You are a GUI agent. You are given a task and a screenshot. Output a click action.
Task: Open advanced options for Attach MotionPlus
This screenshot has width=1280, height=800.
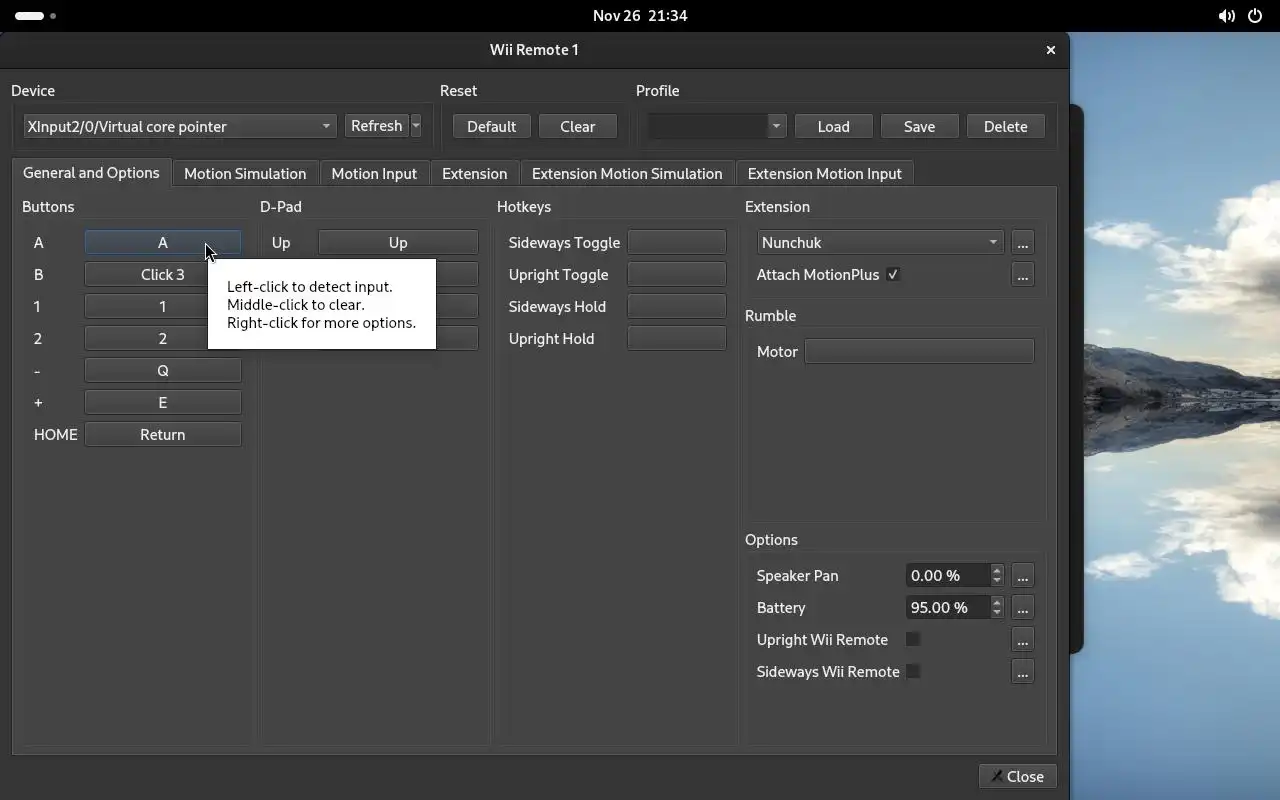[x=1022, y=274]
